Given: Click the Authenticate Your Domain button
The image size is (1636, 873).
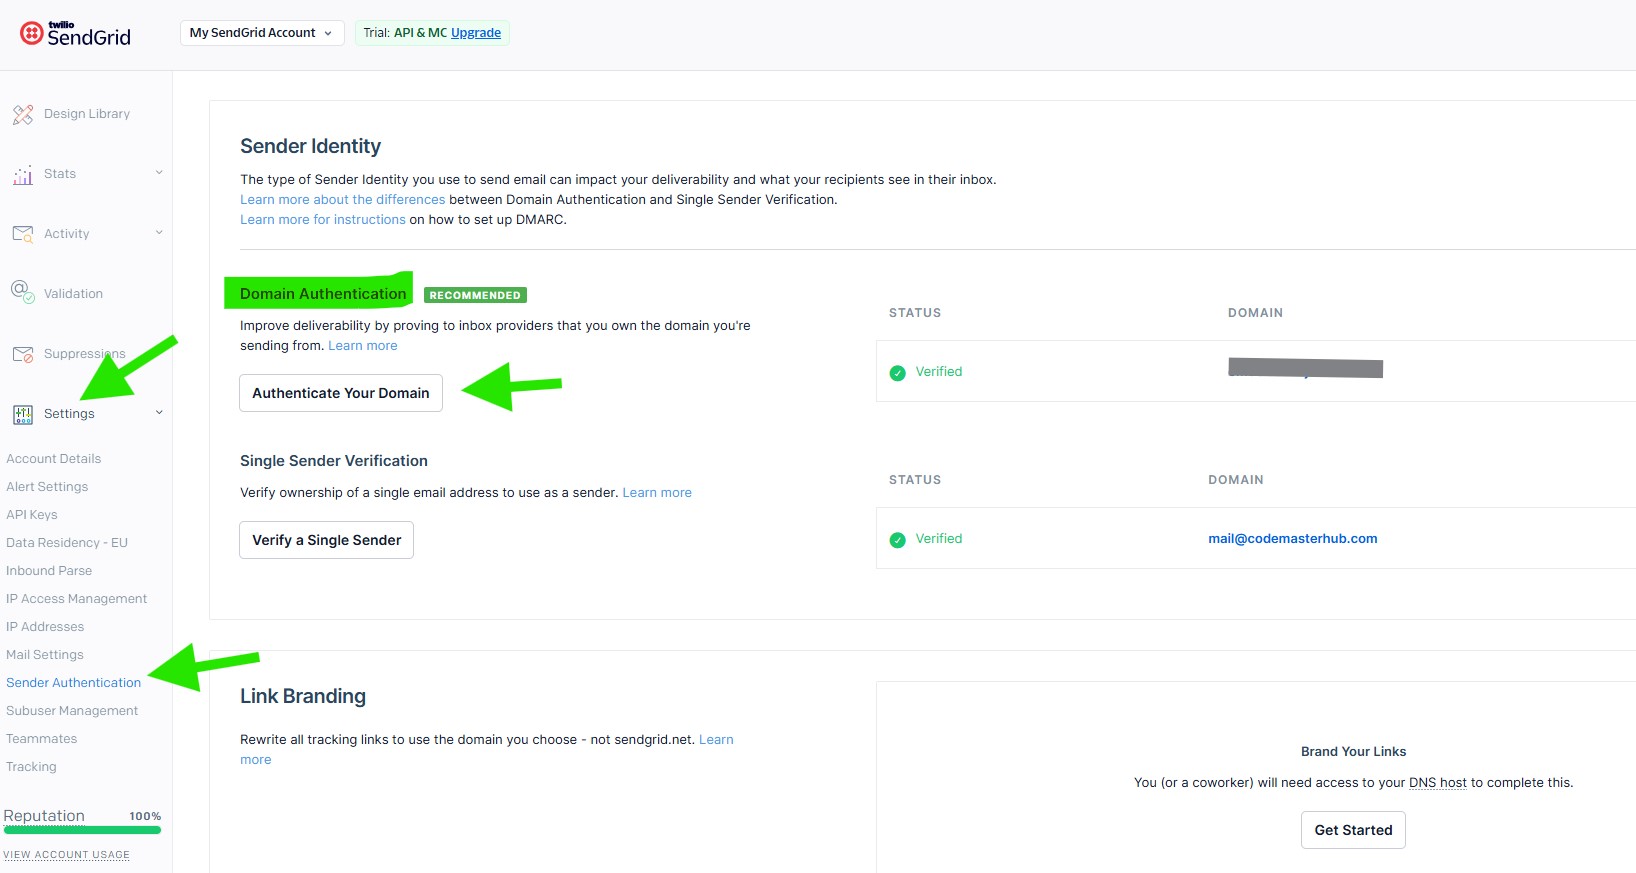Looking at the screenshot, I should click(340, 393).
